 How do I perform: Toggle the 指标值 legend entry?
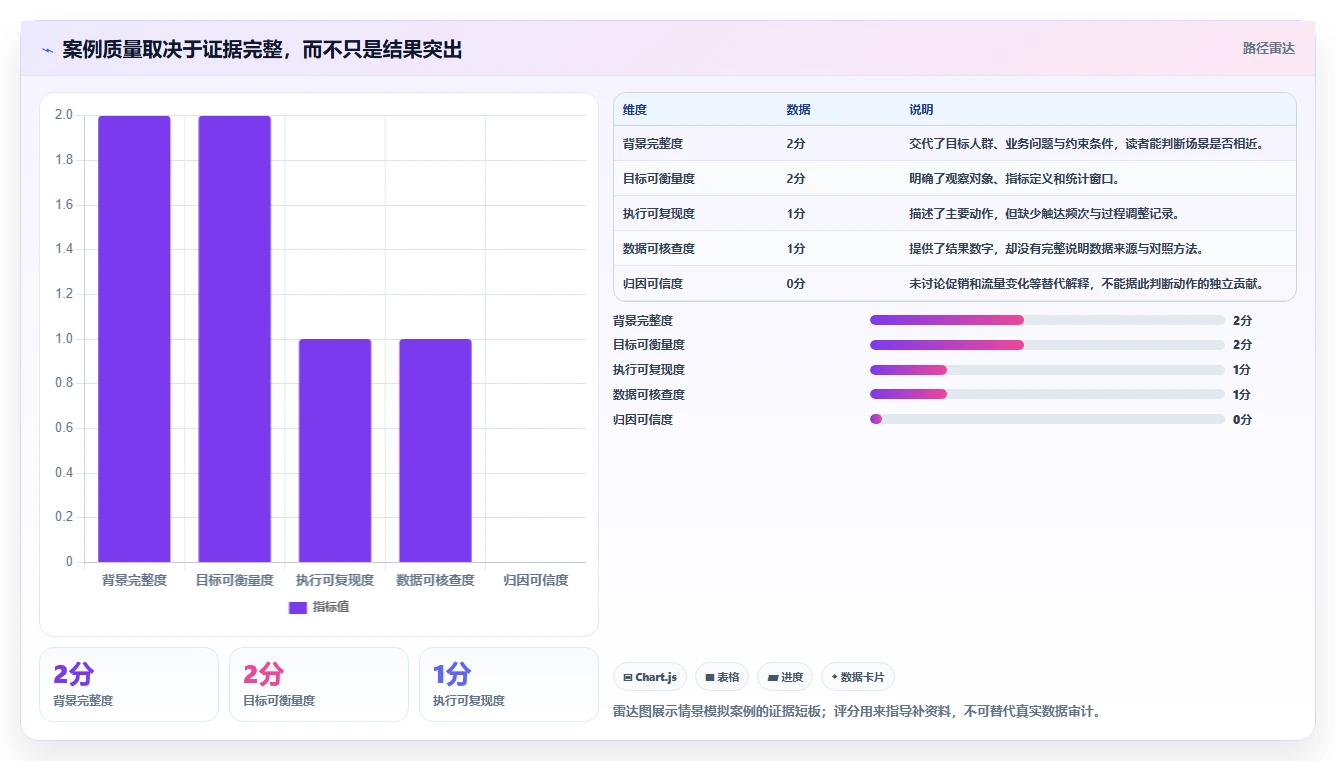pos(319,607)
